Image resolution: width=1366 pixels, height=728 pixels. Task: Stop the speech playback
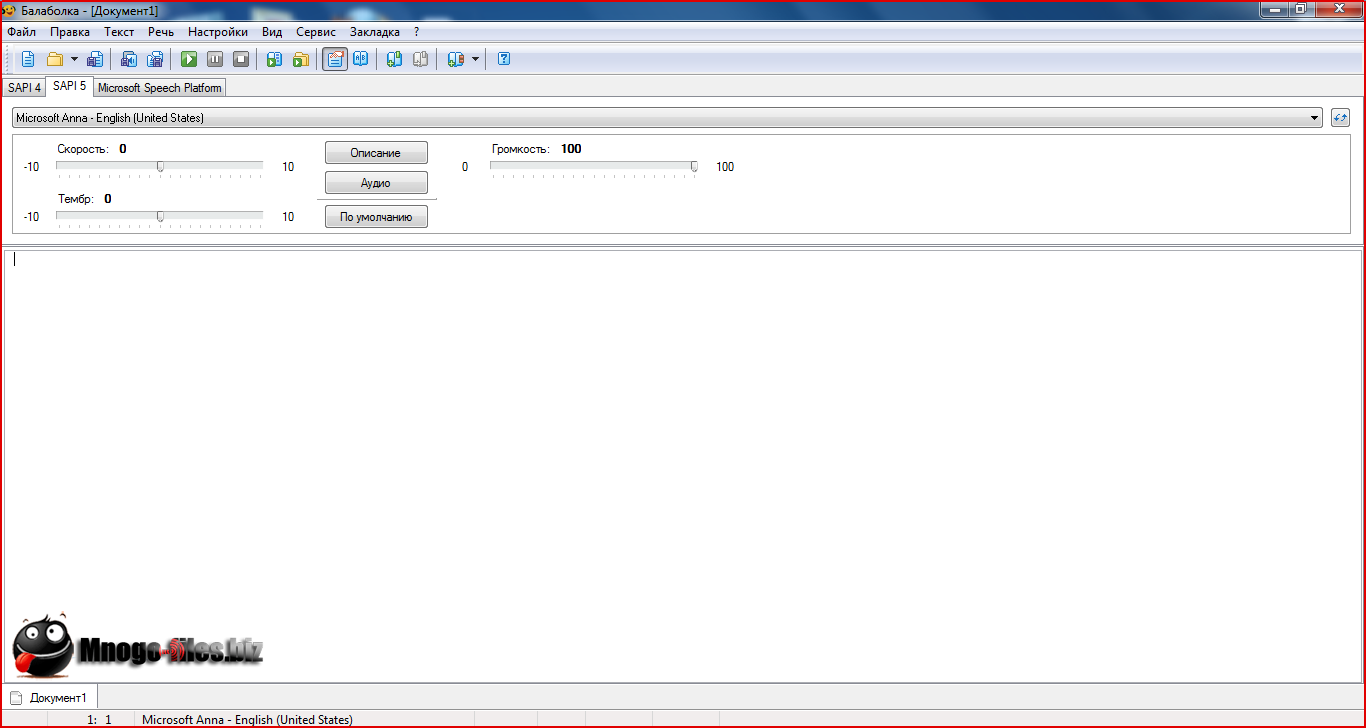(x=241, y=59)
